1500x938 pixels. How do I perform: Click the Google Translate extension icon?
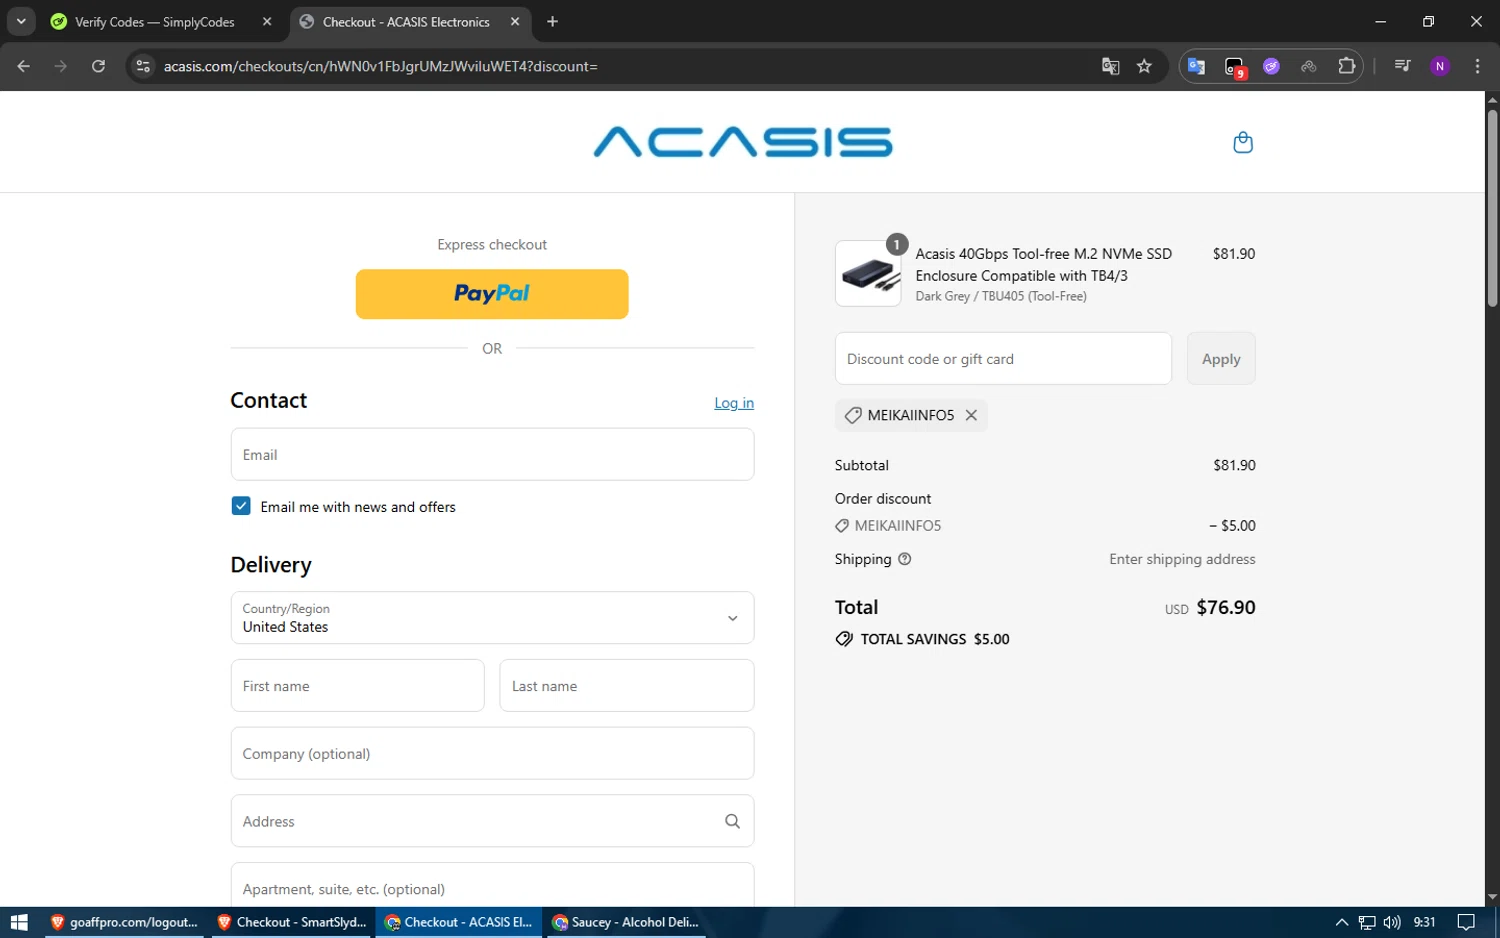point(1196,66)
